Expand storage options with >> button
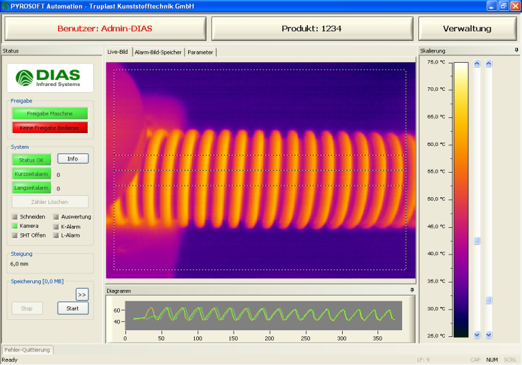This screenshot has height=365, width=522. tap(82, 295)
